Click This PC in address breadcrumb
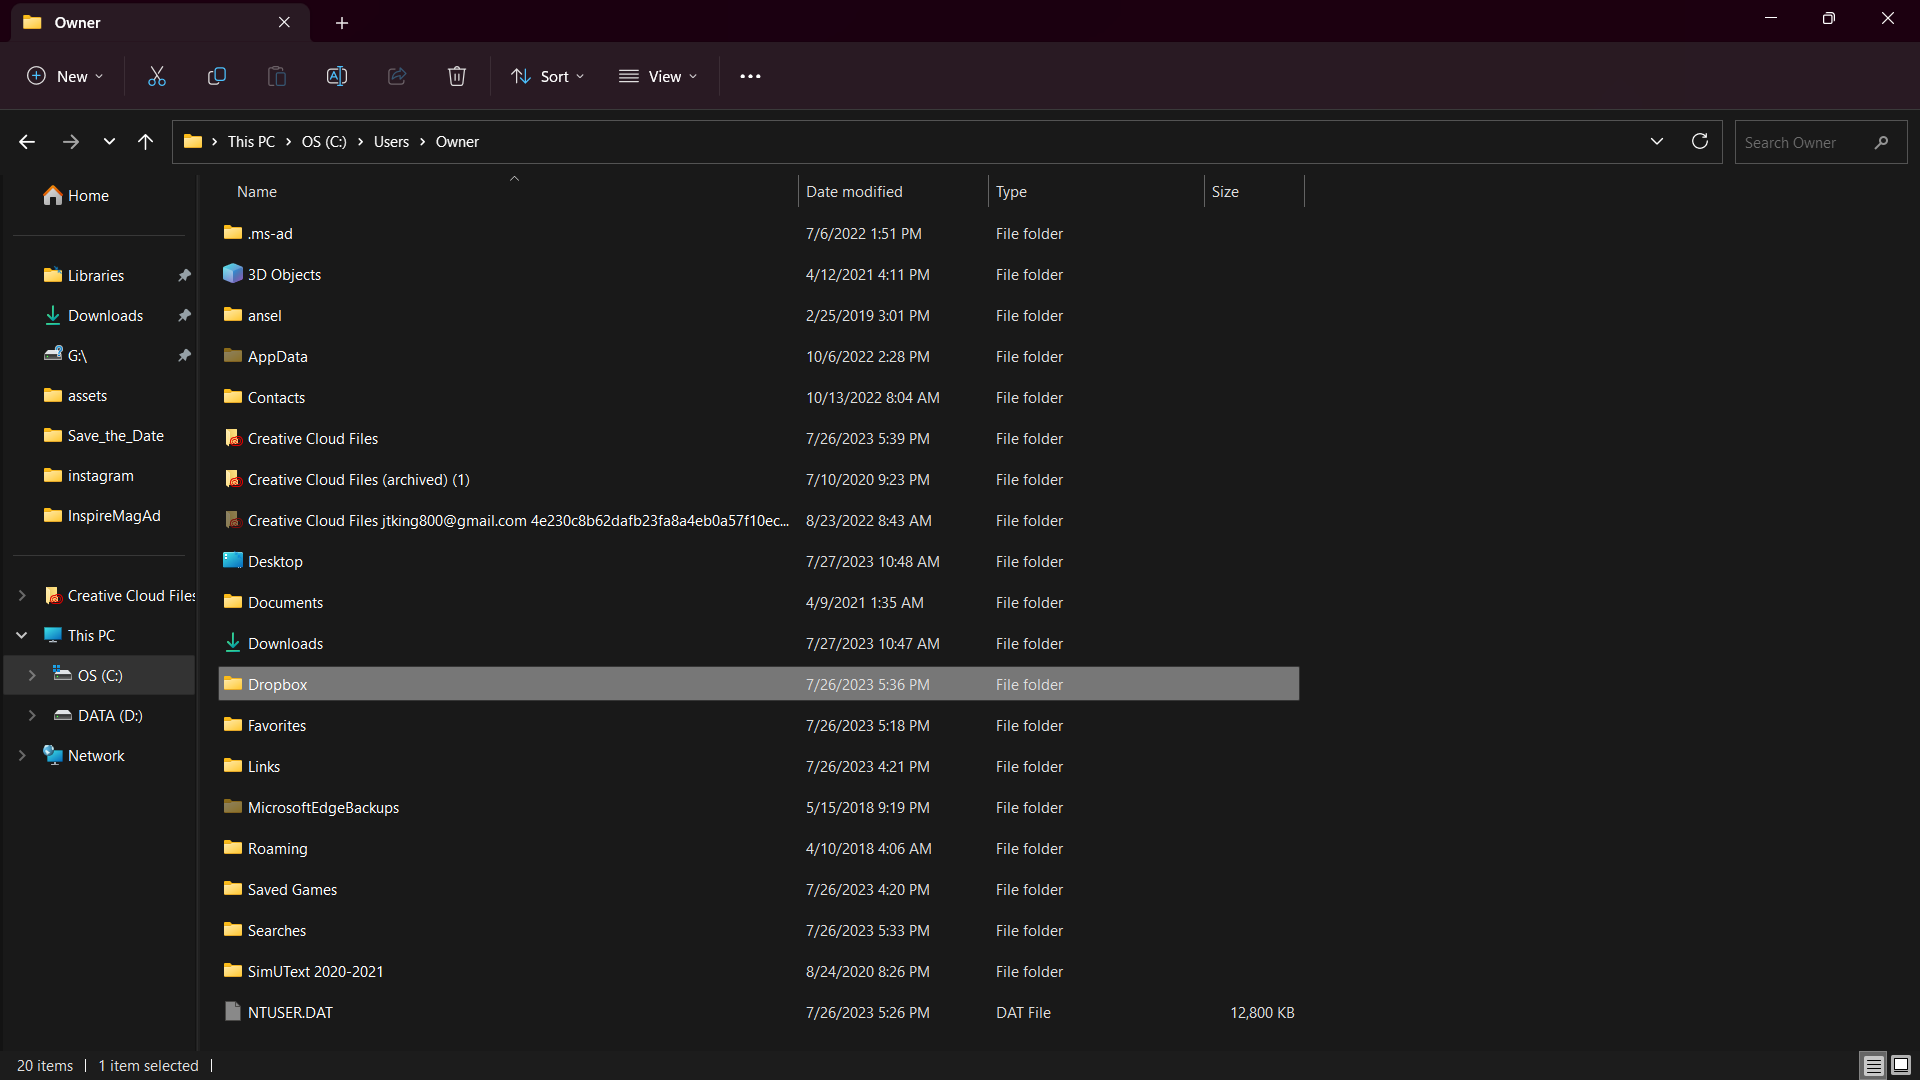The height and width of the screenshot is (1080, 1920). [x=251, y=142]
